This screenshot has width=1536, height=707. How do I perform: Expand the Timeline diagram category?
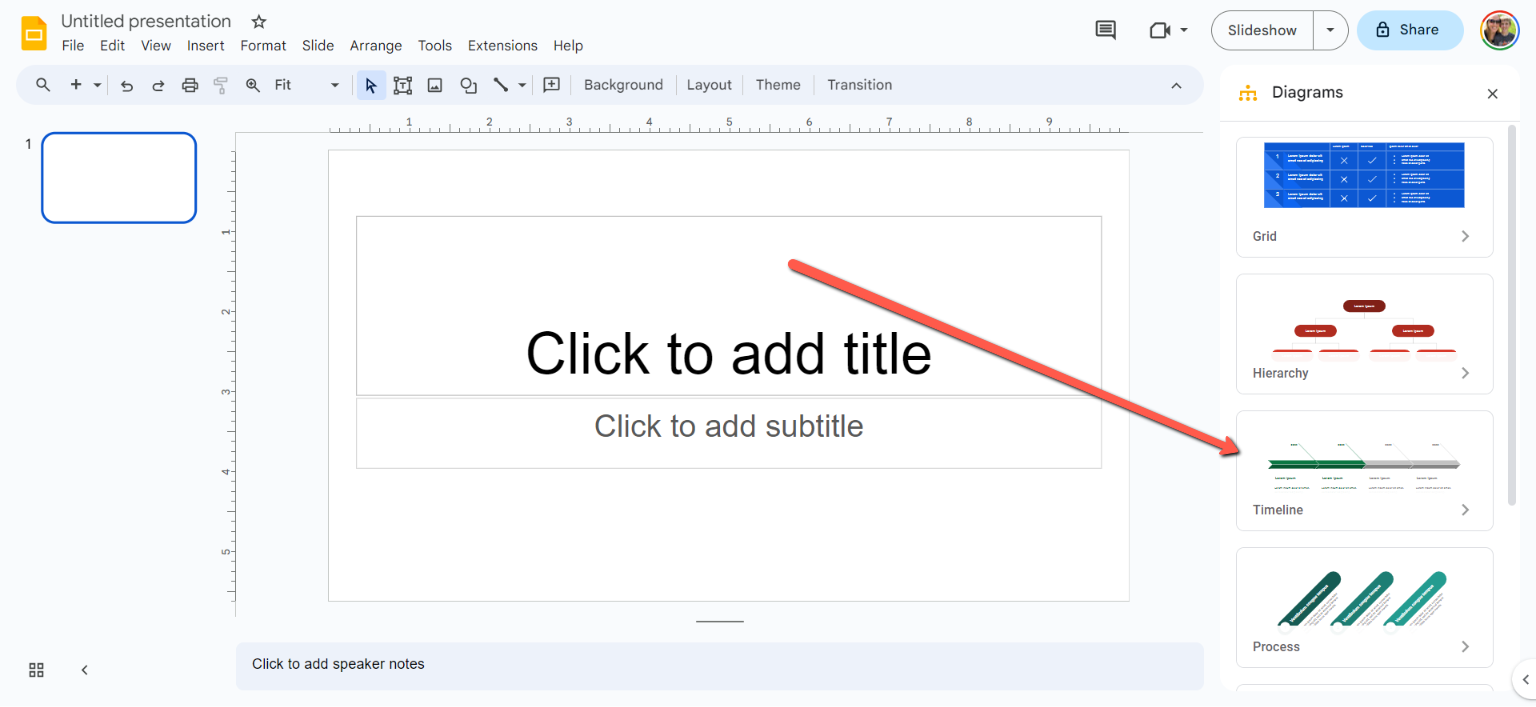pyautogui.click(x=1464, y=509)
